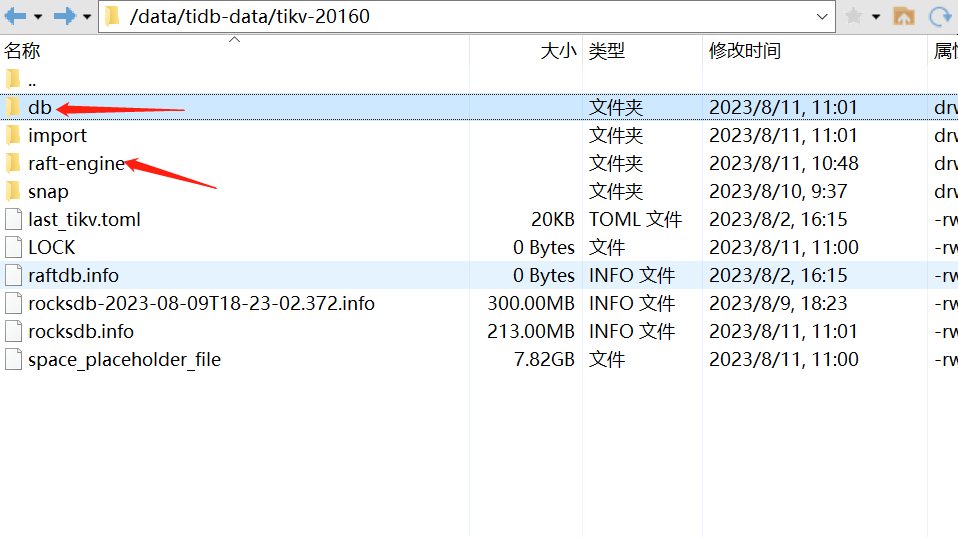Click the back navigation arrow

point(15,16)
